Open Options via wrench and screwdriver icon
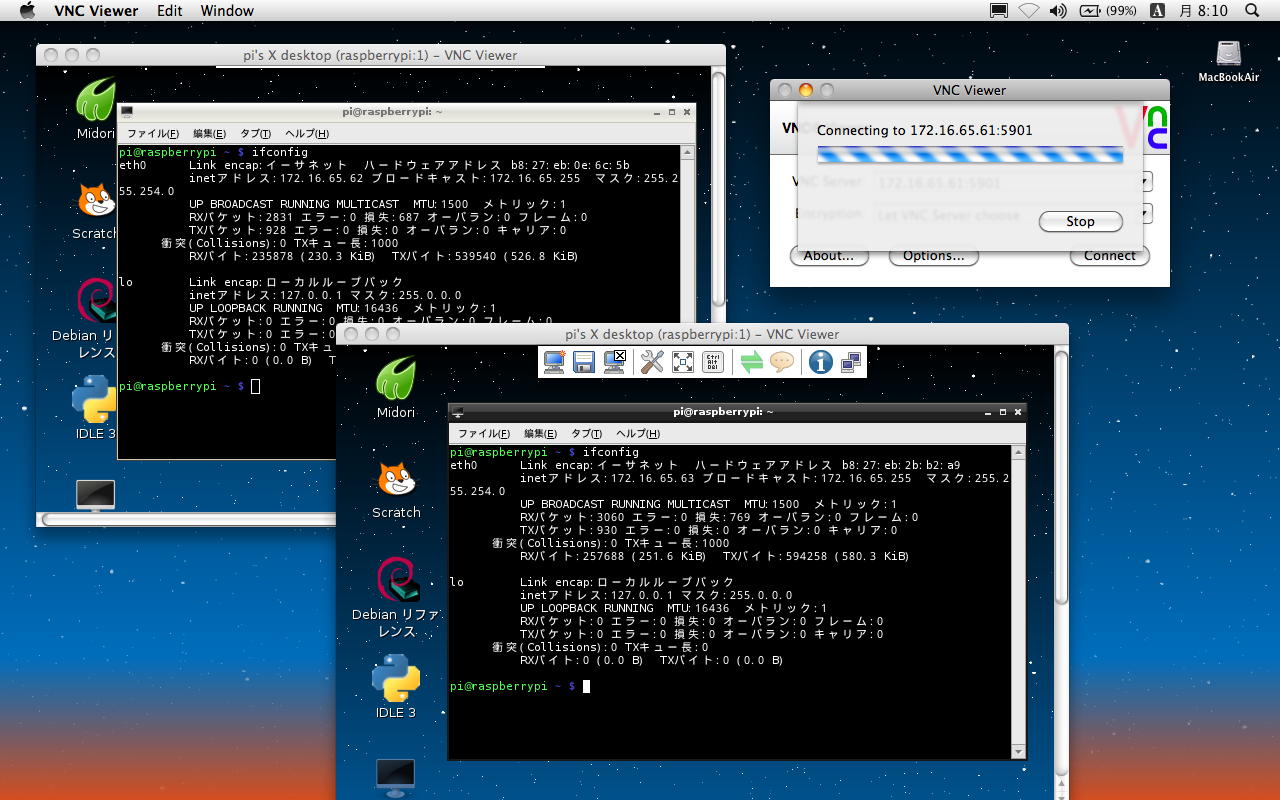The height and width of the screenshot is (800, 1280). tap(652, 362)
